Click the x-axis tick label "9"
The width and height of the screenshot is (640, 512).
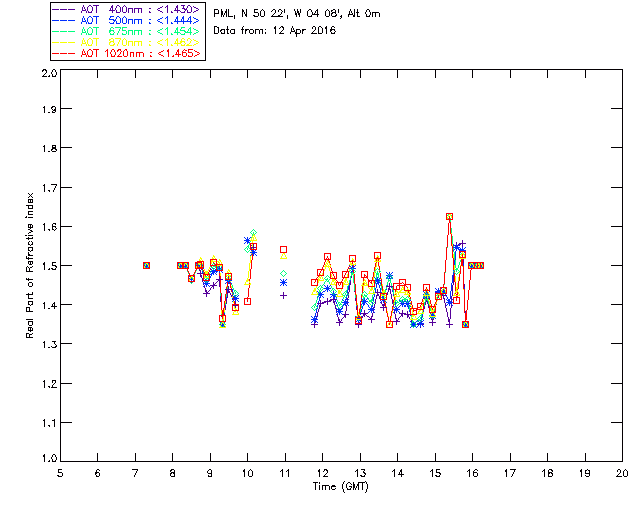[x=210, y=473]
